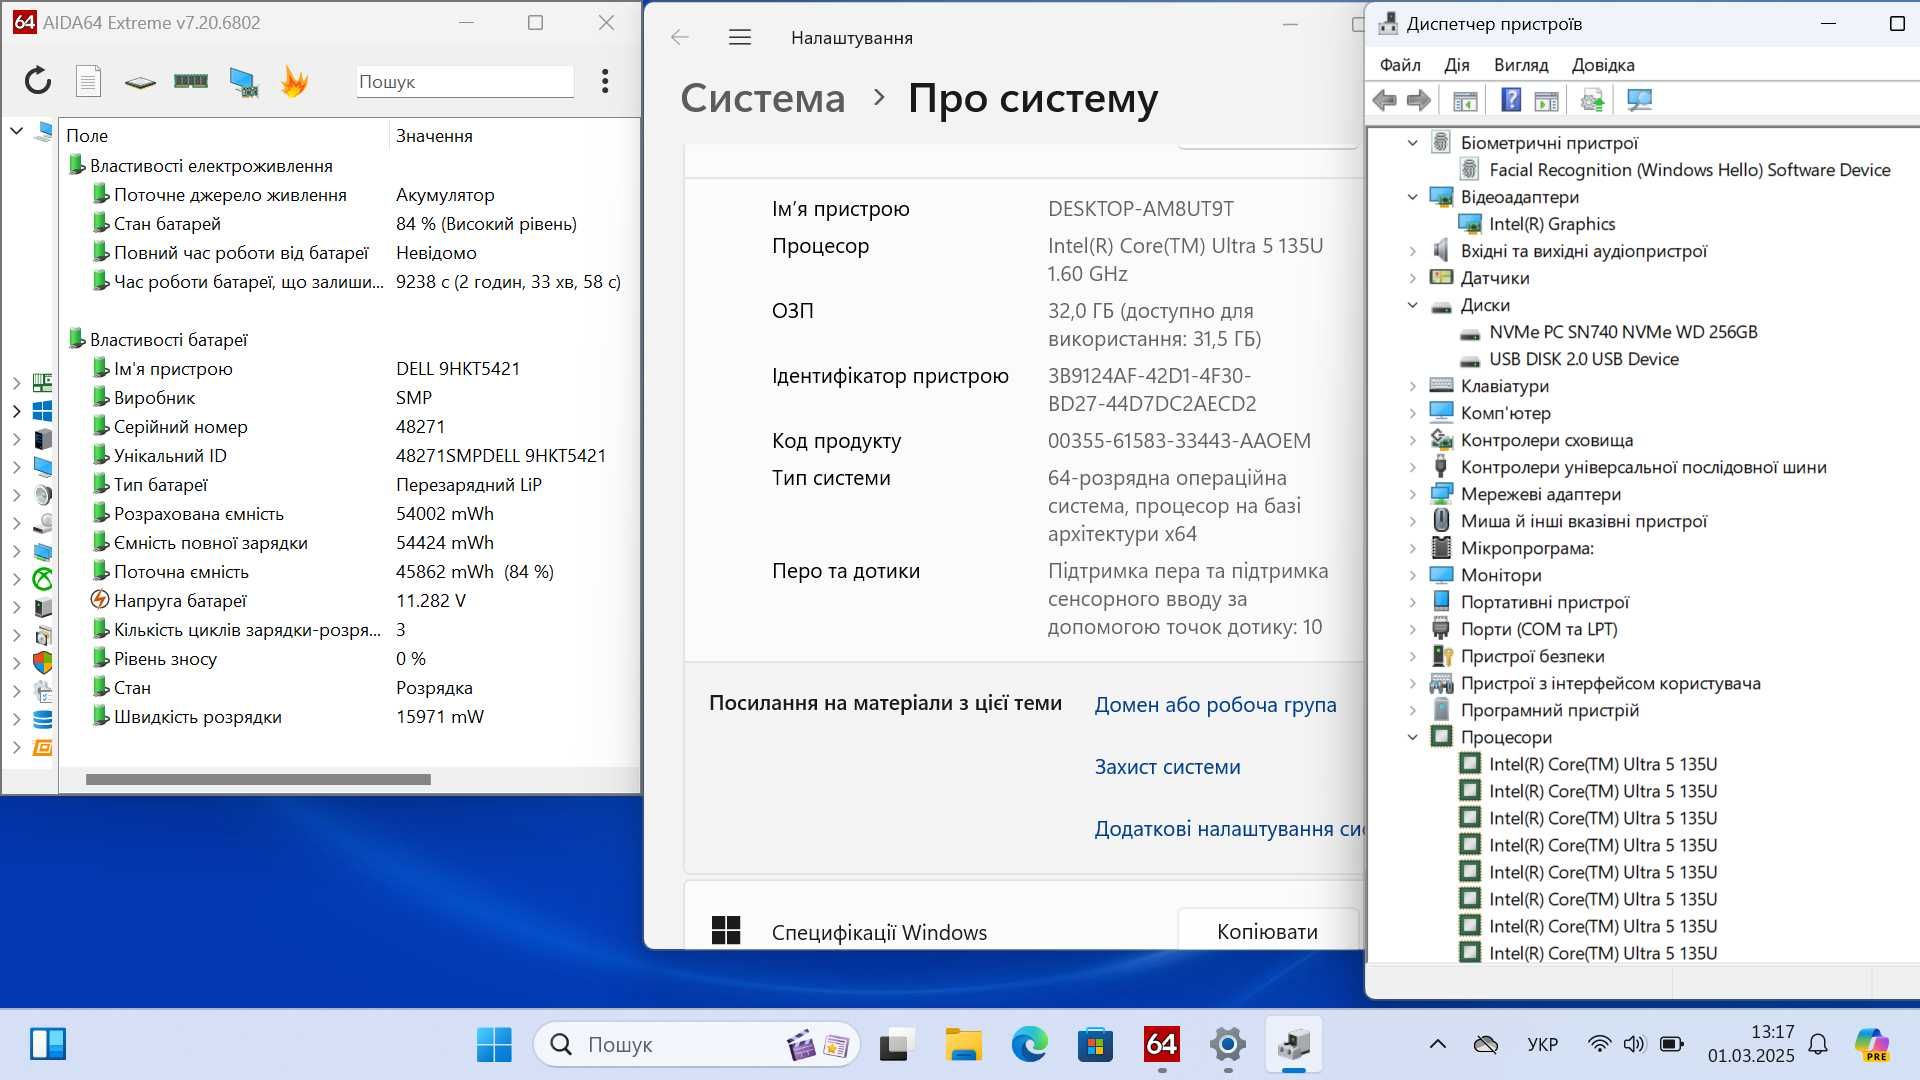1920x1080 pixels.
Task: Open Settings hamburger navigation menu
Action: pyautogui.click(x=740, y=38)
